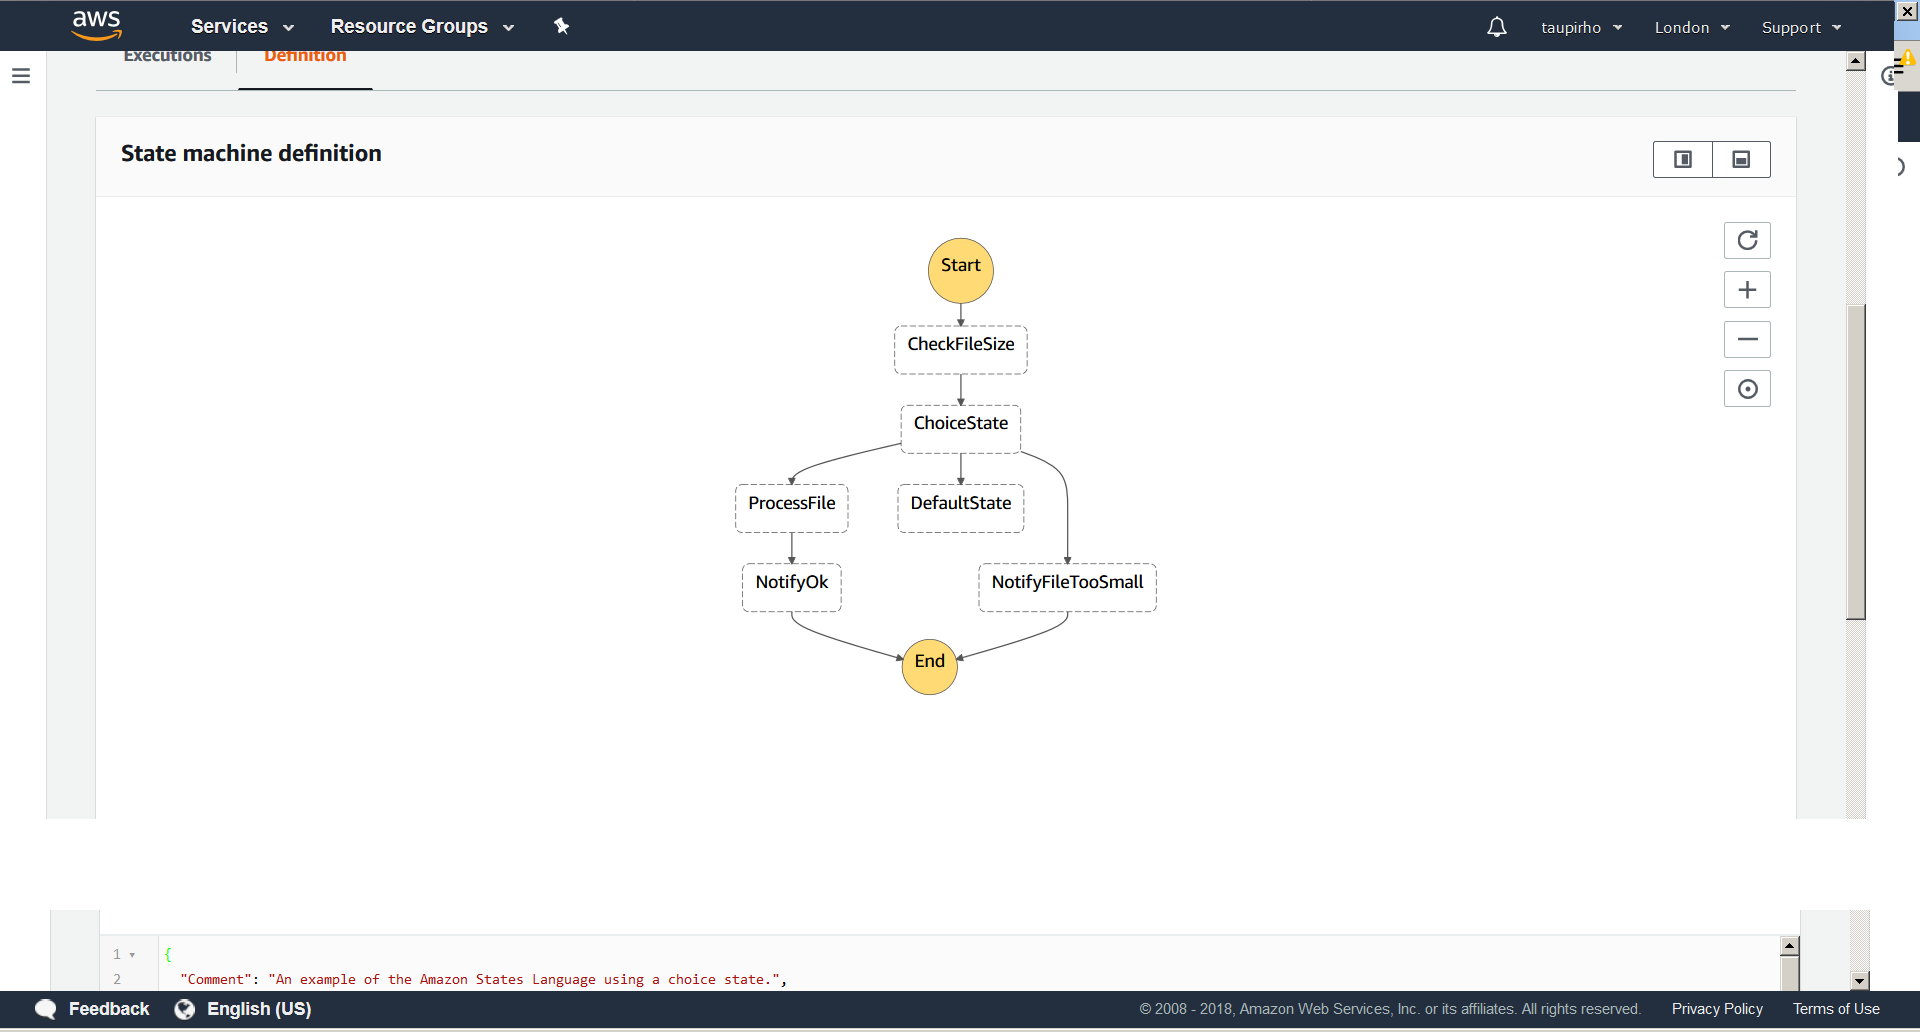Select the DefaultState node
This screenshot has width=1920, height=1032.
[960, 508]
